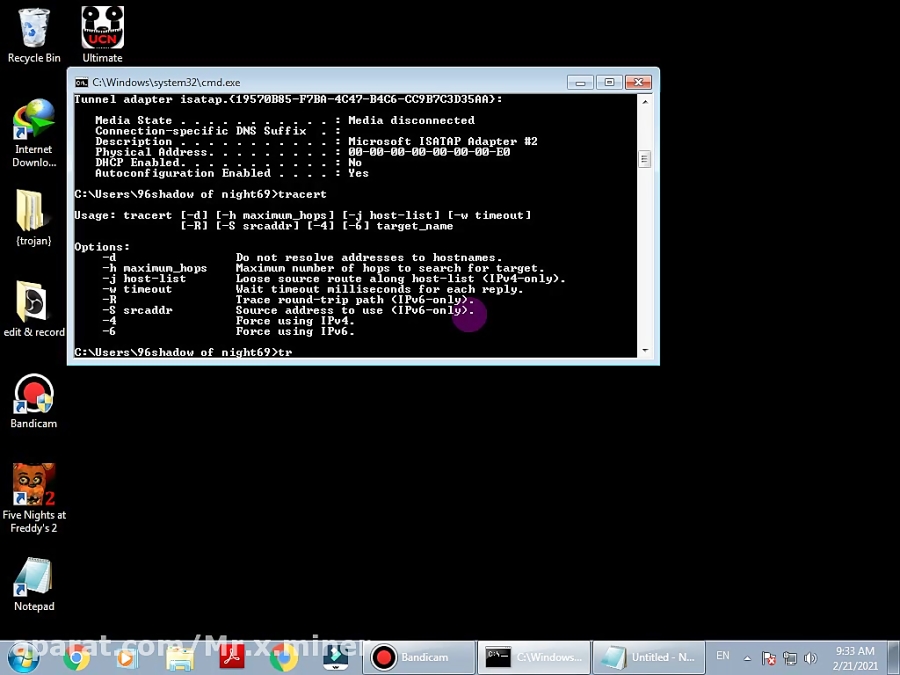Open the clock showing 9:33 AM
This screenshot has width=900, height=675.
coord(856,657)
